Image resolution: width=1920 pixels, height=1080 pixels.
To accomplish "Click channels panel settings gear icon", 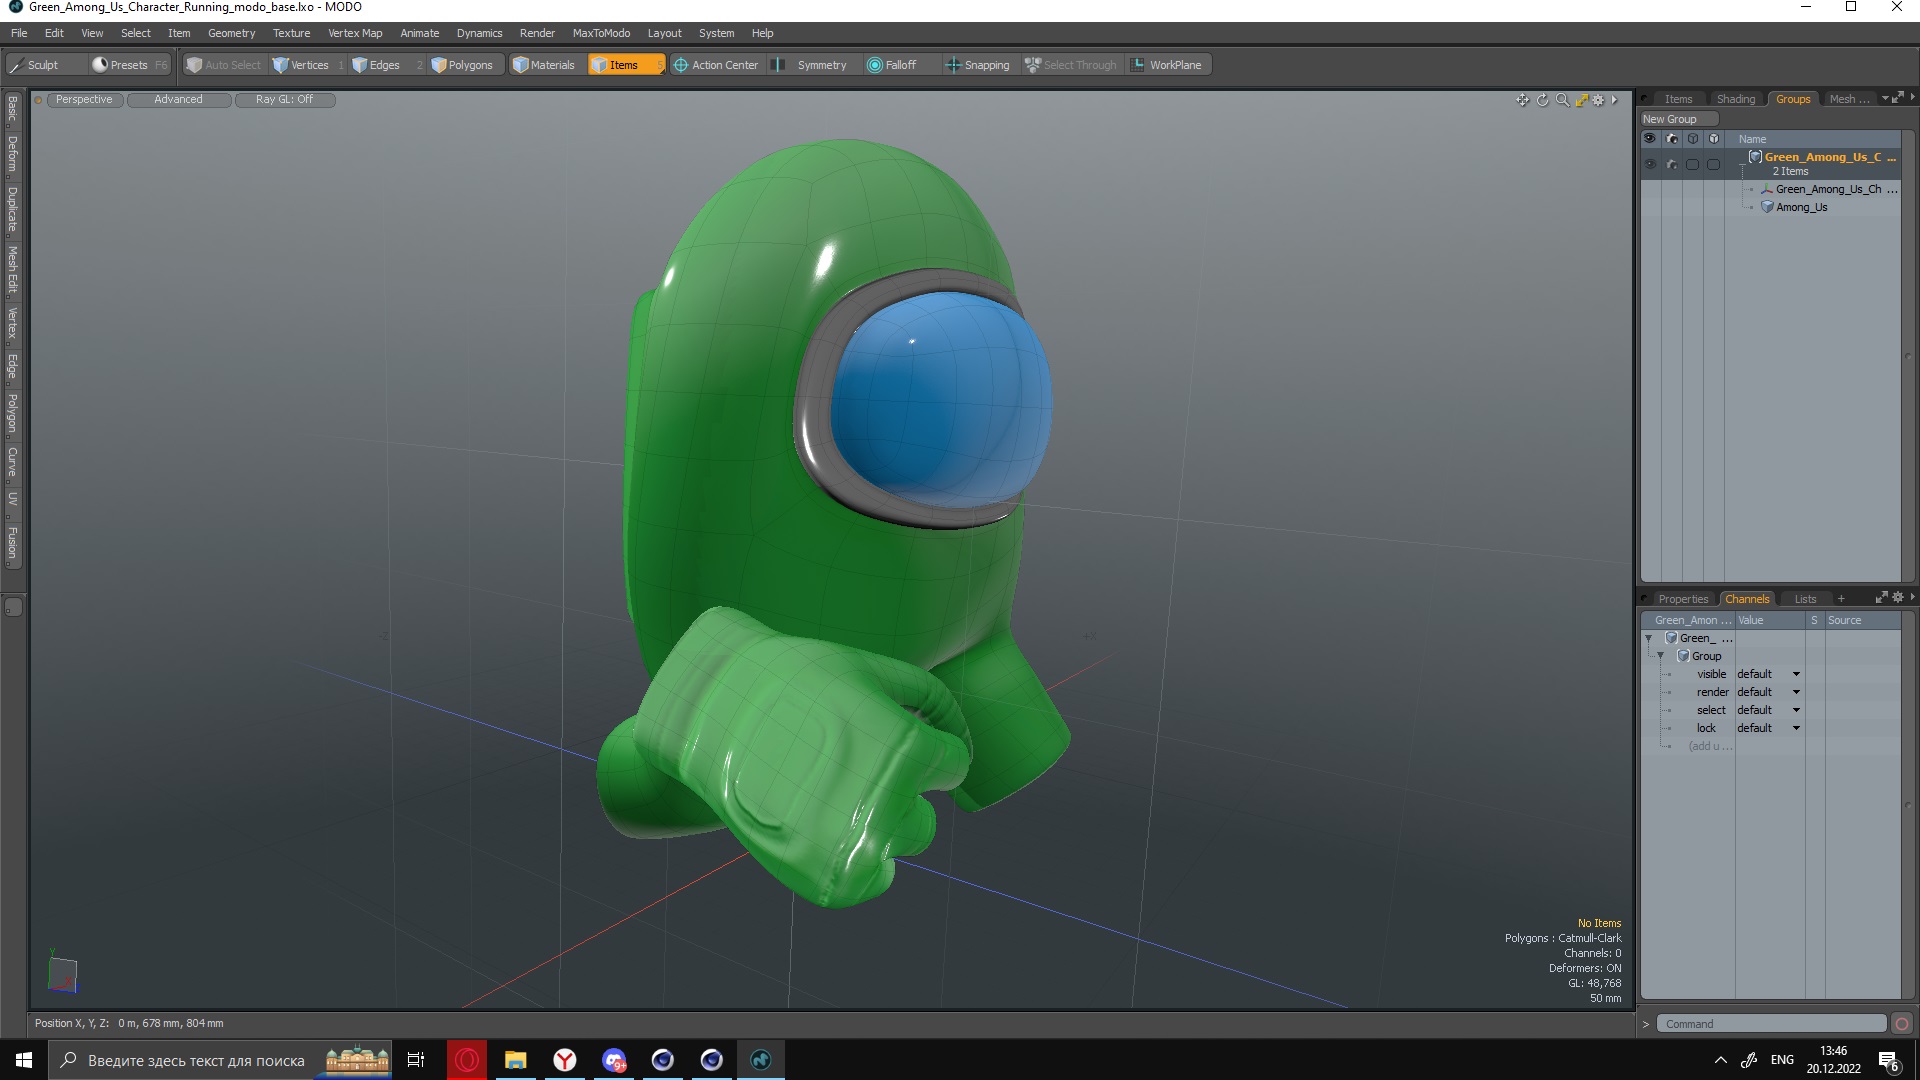I will (x=1898, y=598).
